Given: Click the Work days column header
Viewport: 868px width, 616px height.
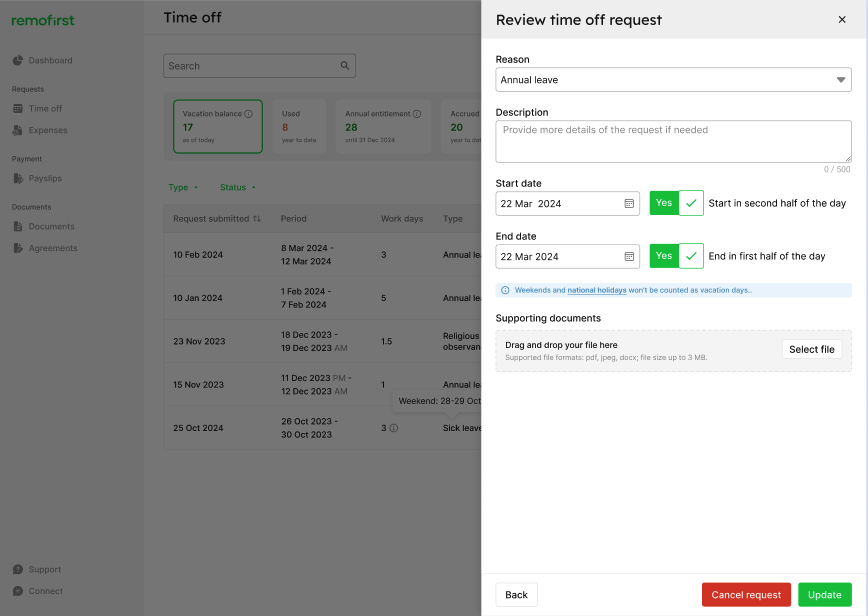Looking at the screenshot, I should [x=402, y=219].
